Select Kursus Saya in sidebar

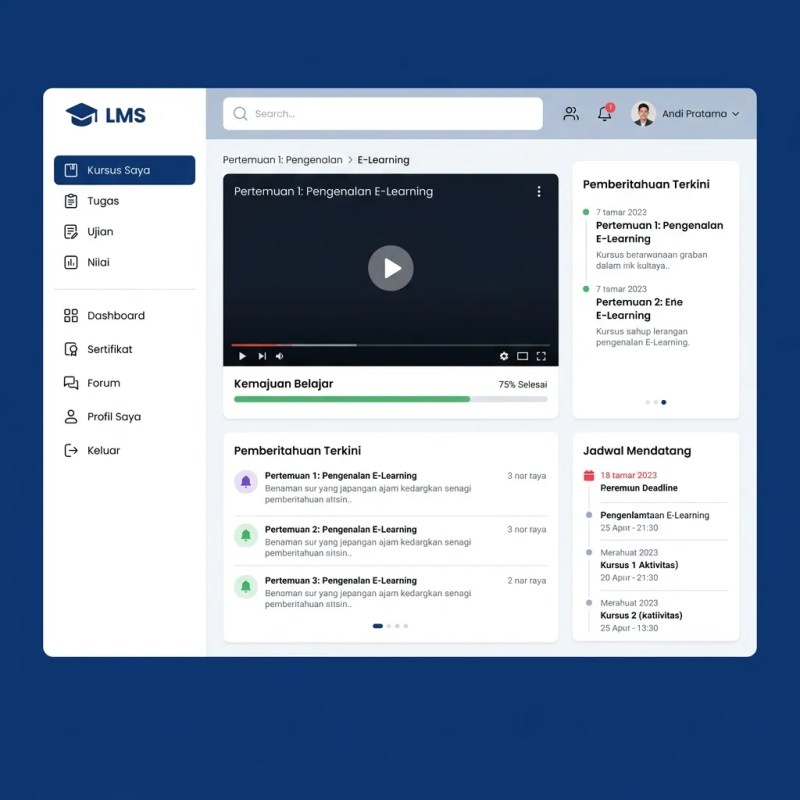coord(124,170)
